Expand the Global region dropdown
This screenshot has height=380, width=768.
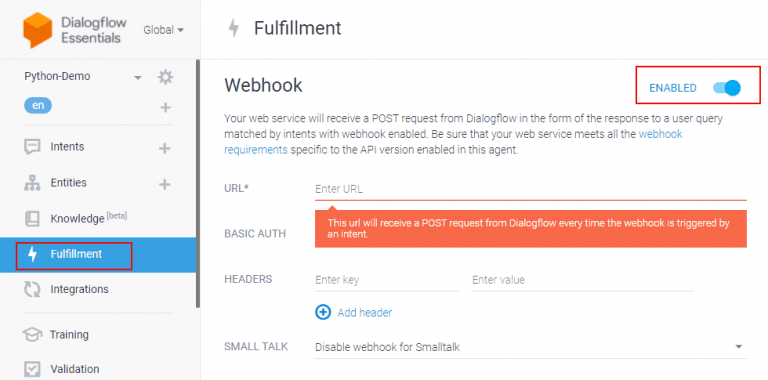tap(164, 30)
